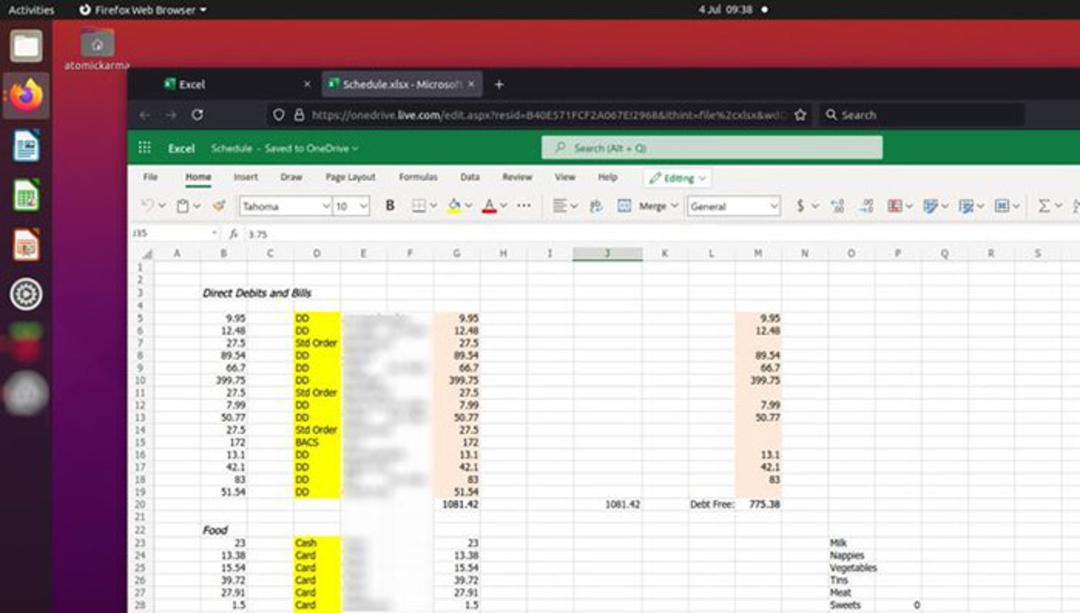Toggle Wrap Text
The image size is (1080, 613).
pos(596,205)
